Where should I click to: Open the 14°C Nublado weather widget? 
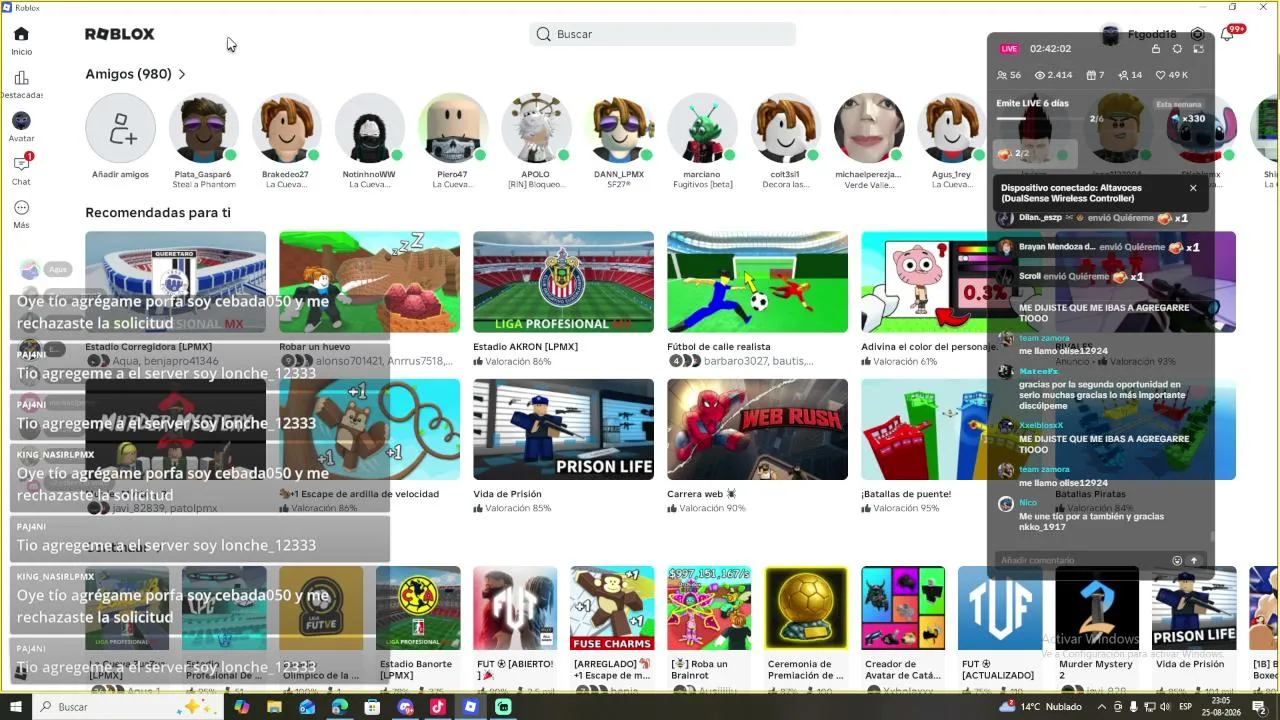[1040, 707]
